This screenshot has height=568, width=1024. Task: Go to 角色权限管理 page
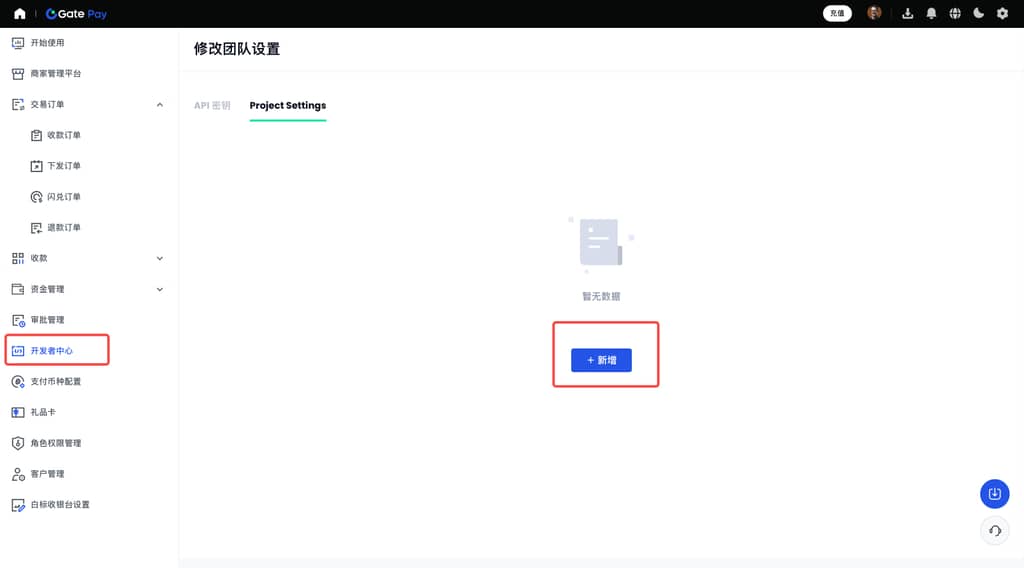56,443
